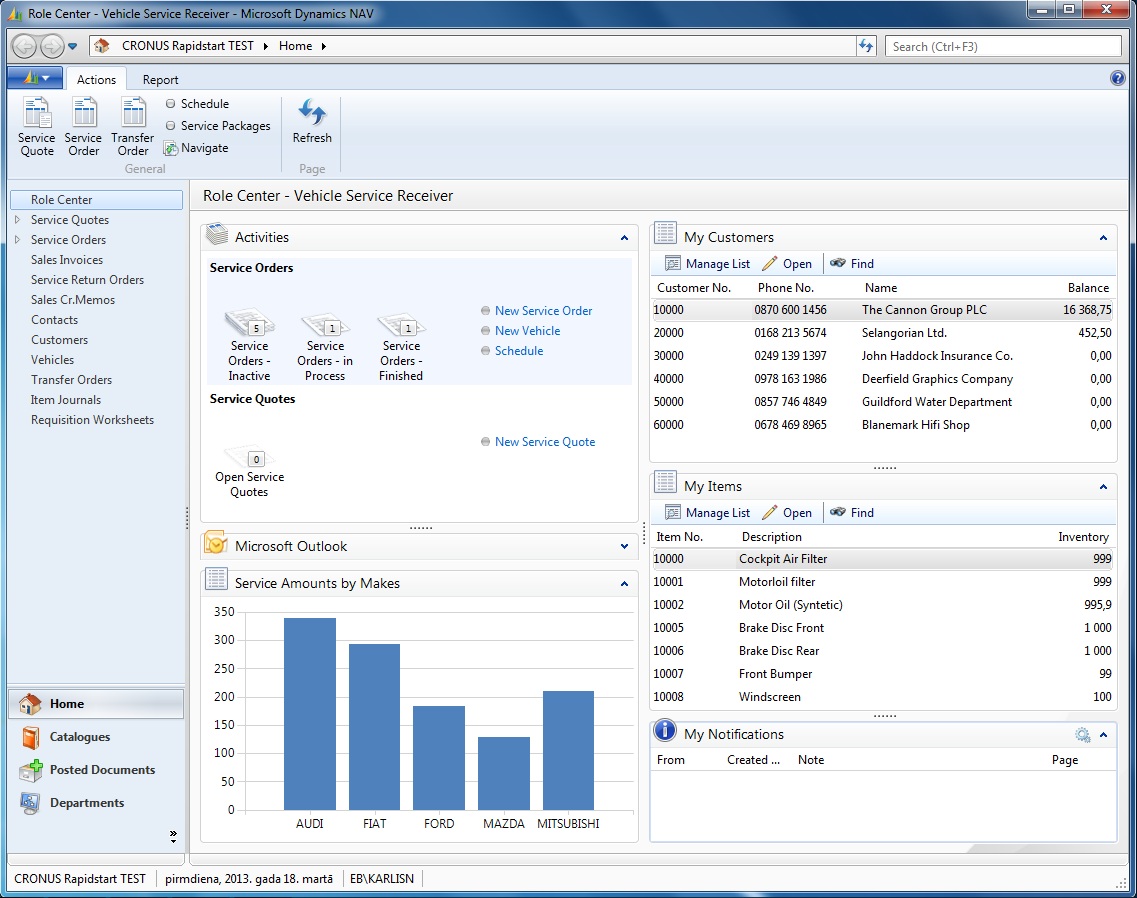1137x898 pixels.
Task: Open the navigation history dropdown arrow
Action: click(x=73, y=46)
